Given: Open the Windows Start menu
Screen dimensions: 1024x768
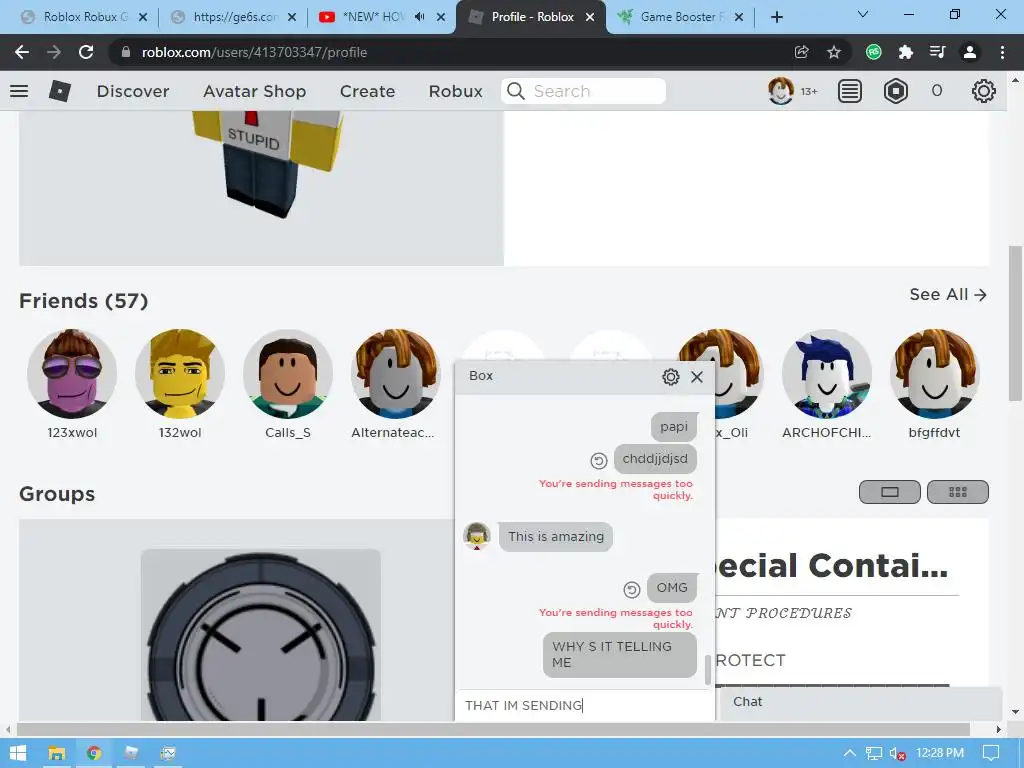Looking at the screenshot, I should (x=18, y=753).
